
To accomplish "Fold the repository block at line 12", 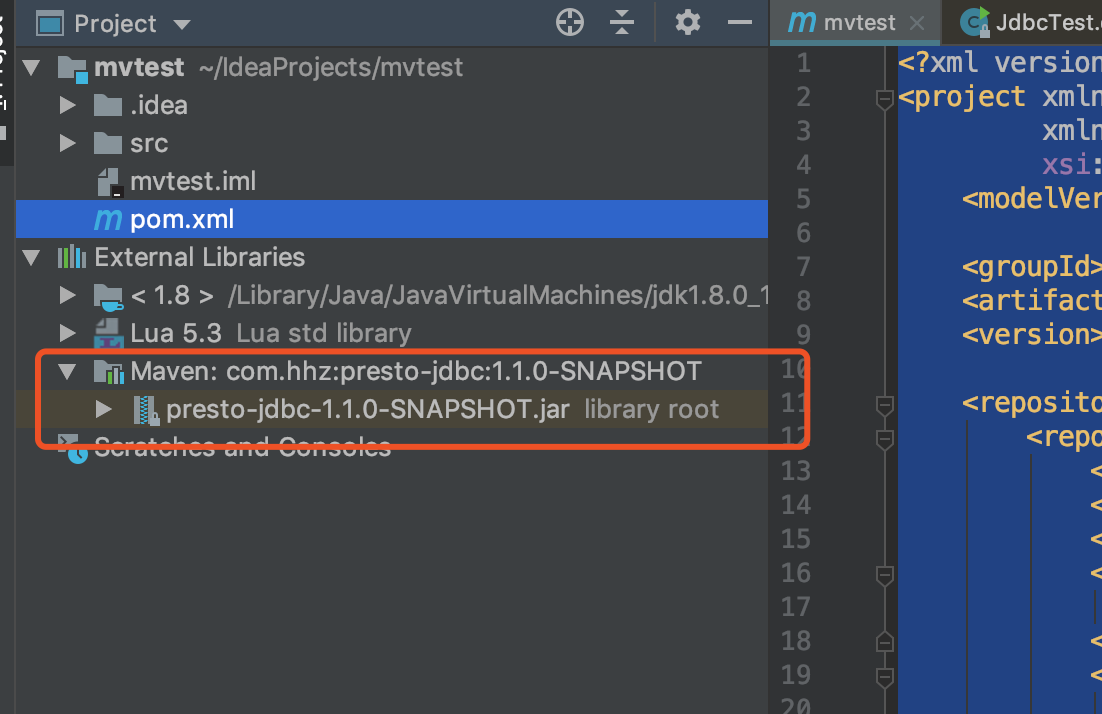I will click(885, 439).
